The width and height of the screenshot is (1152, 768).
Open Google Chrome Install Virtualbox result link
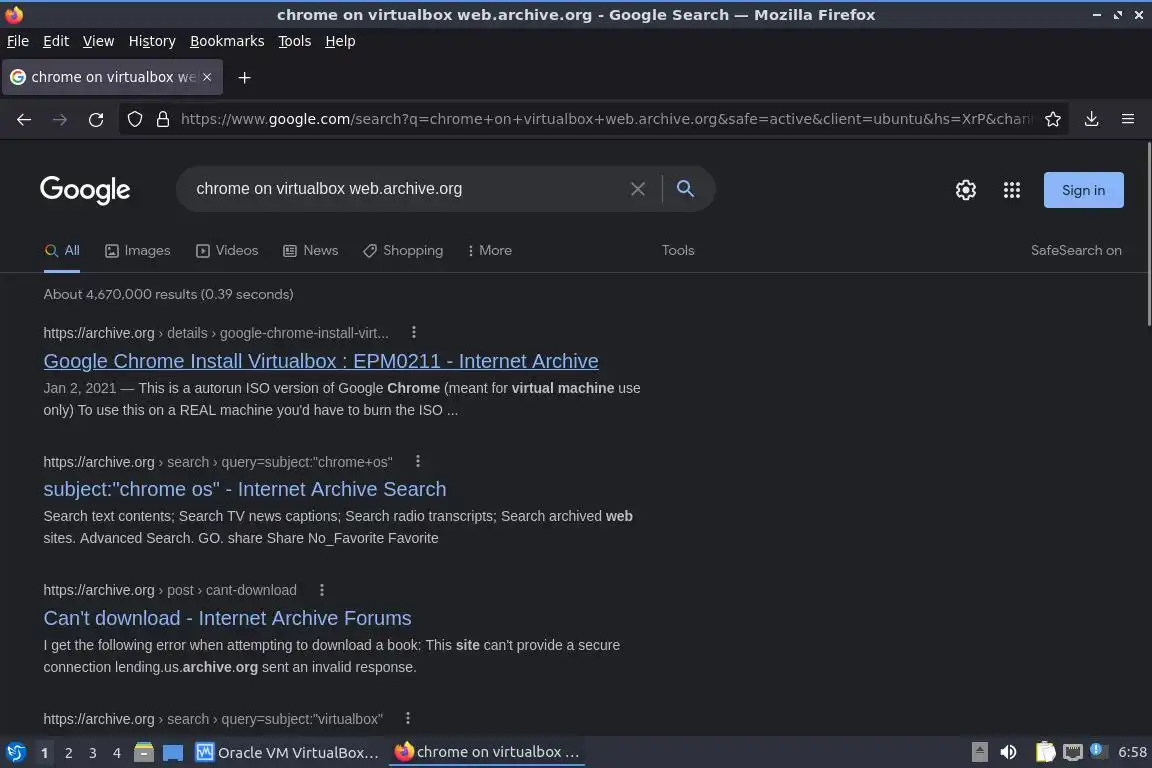point(321,361)
